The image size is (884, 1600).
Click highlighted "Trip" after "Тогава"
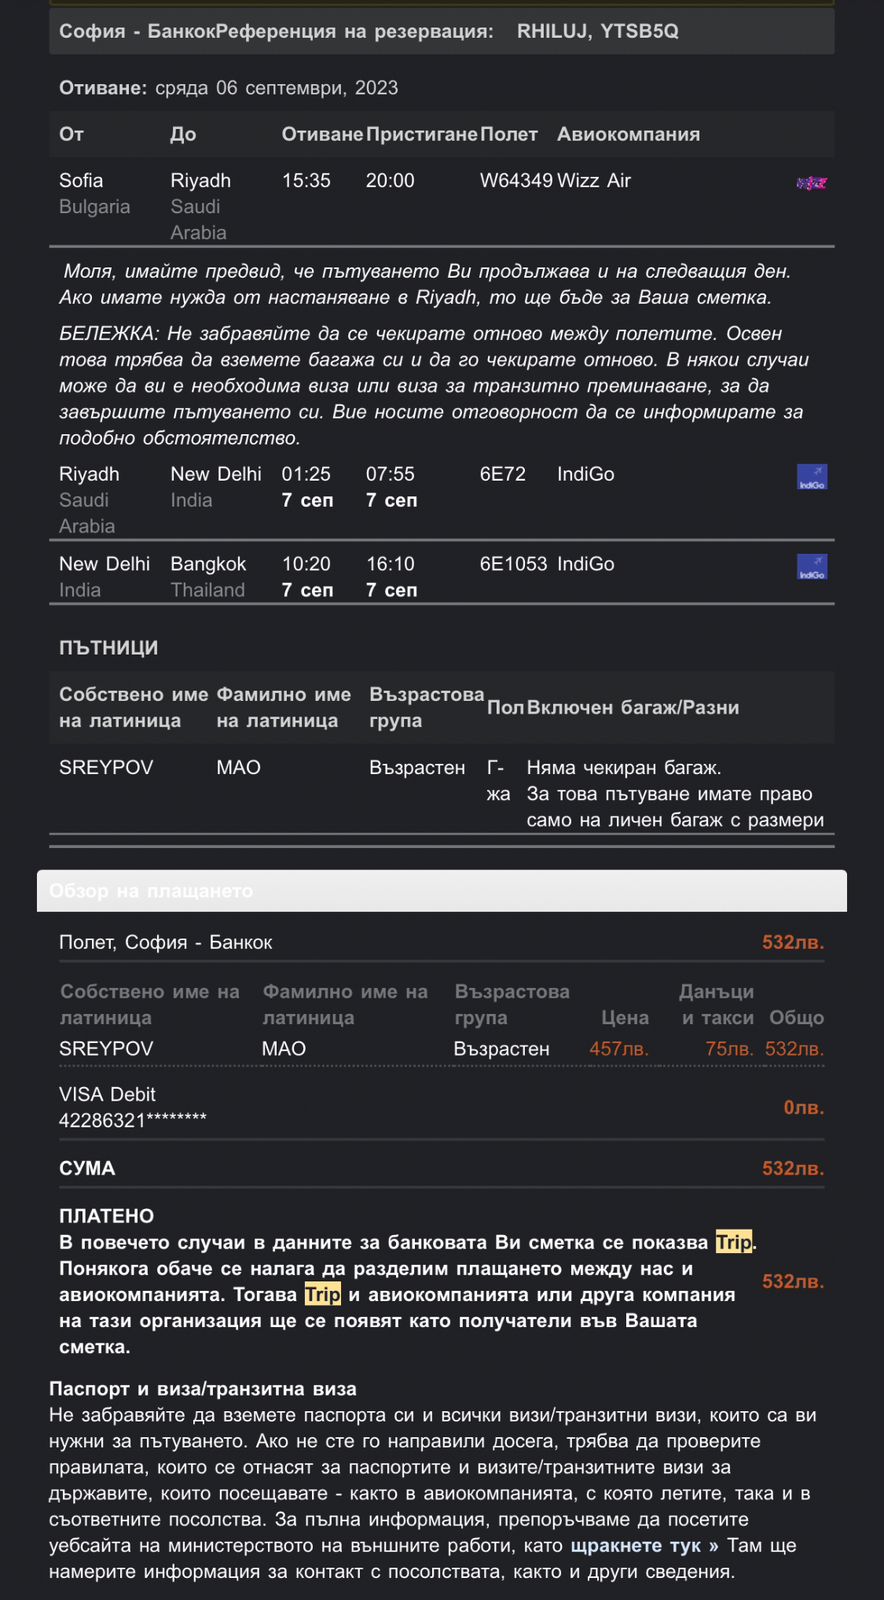[x=322, y=1294]
